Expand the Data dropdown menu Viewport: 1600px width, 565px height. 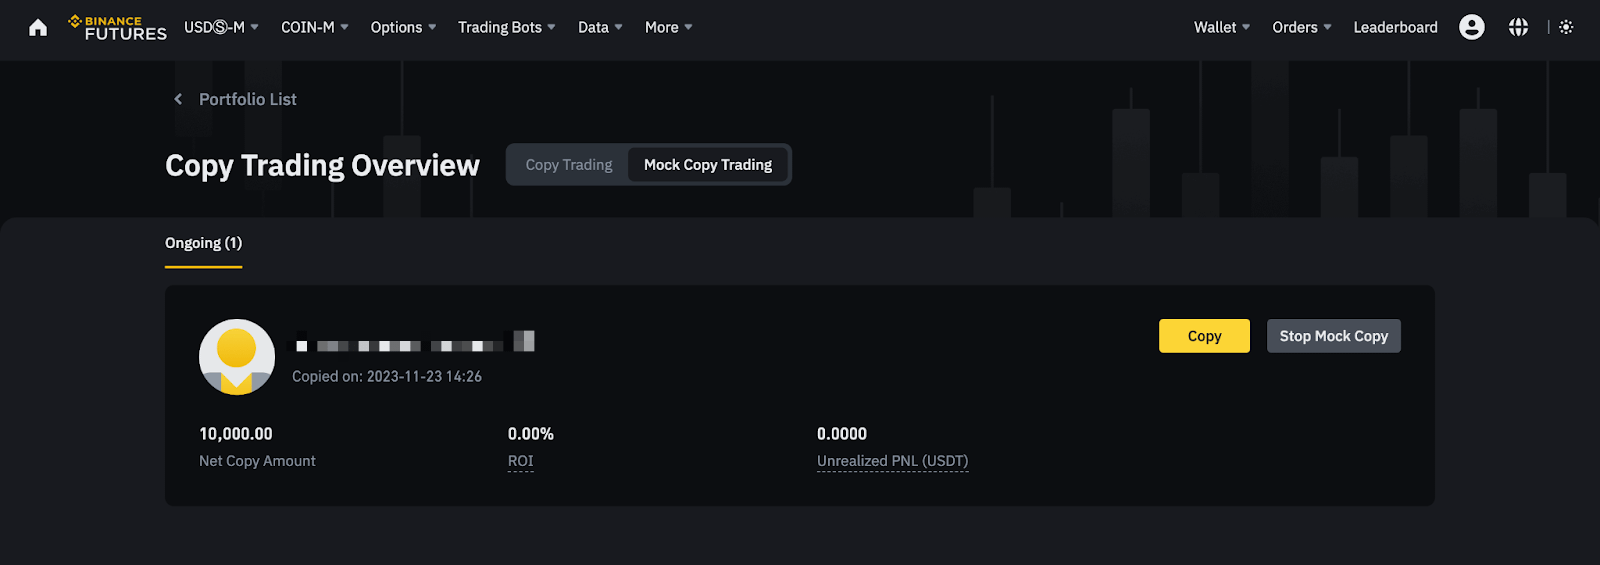[600, 27]
